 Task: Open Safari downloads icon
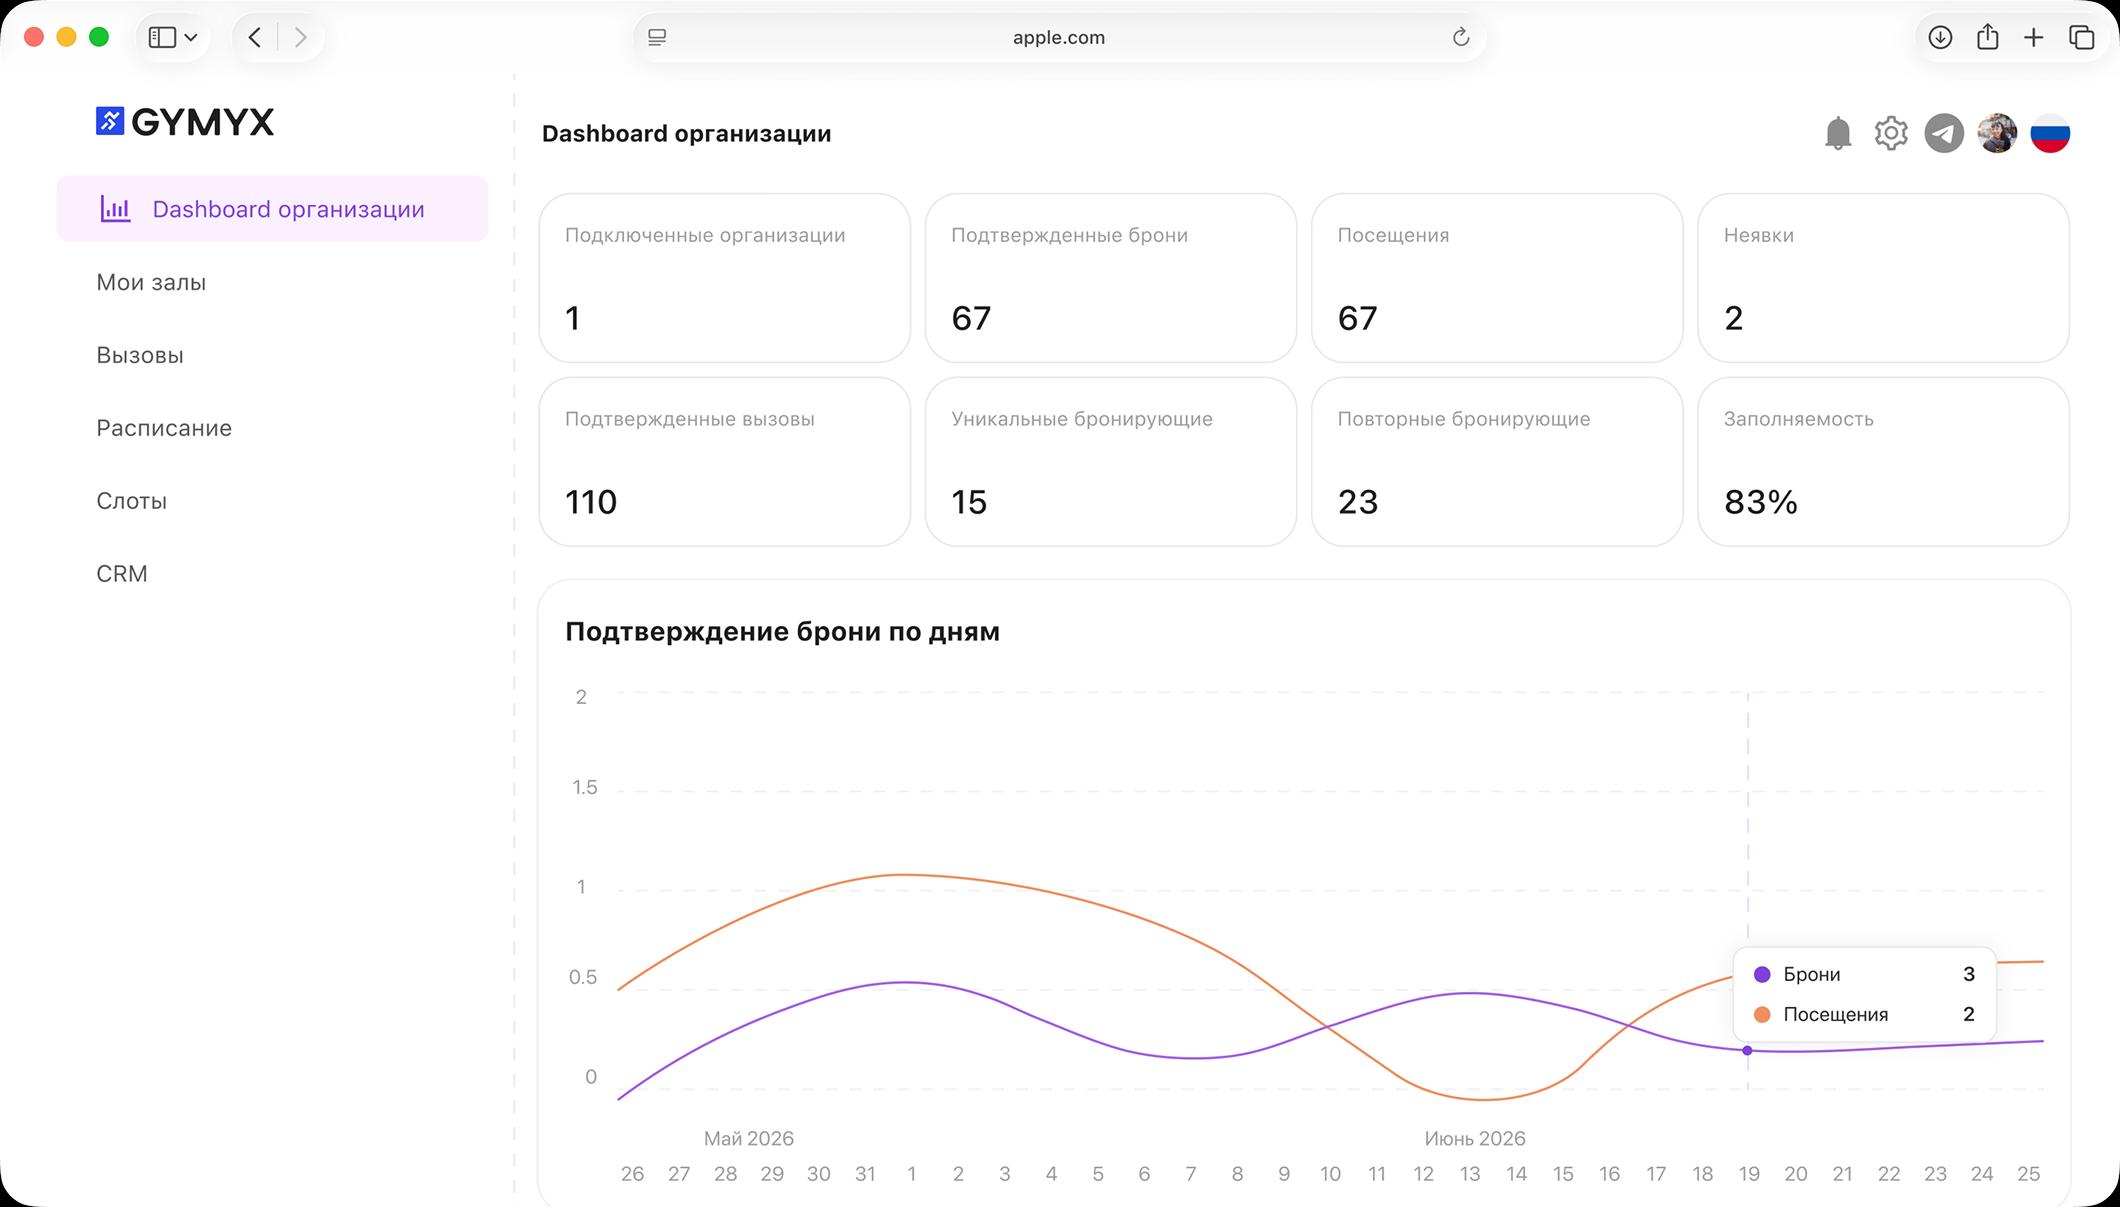click(x=1940, y=37)
